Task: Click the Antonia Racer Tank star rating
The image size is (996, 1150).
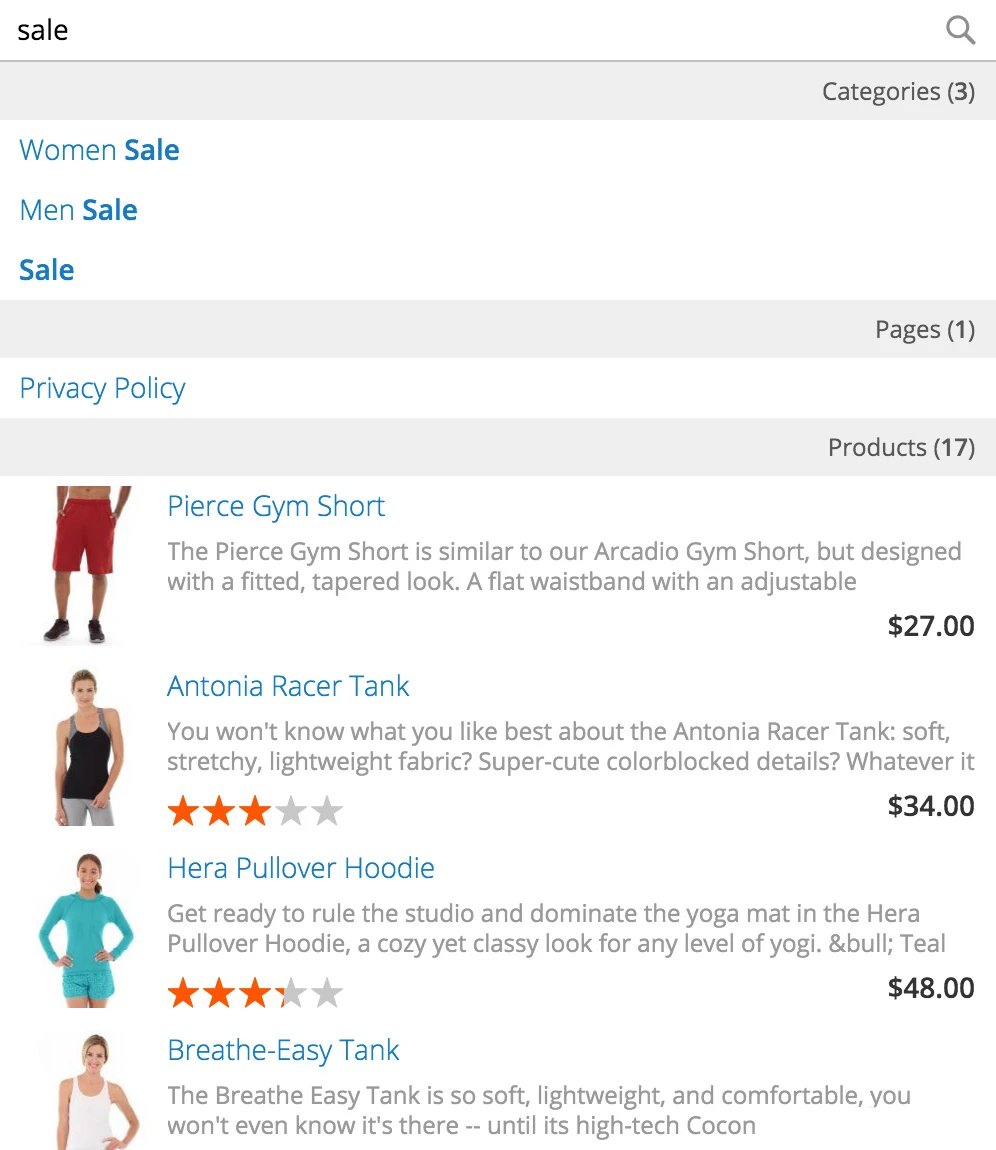Action: click(x=255, y=811)
